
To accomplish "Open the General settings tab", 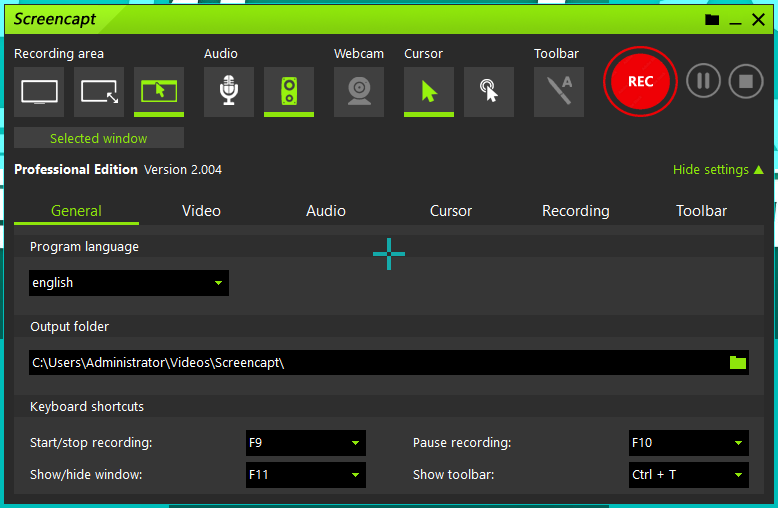I will pyautogui.click(x=76, y=211).
